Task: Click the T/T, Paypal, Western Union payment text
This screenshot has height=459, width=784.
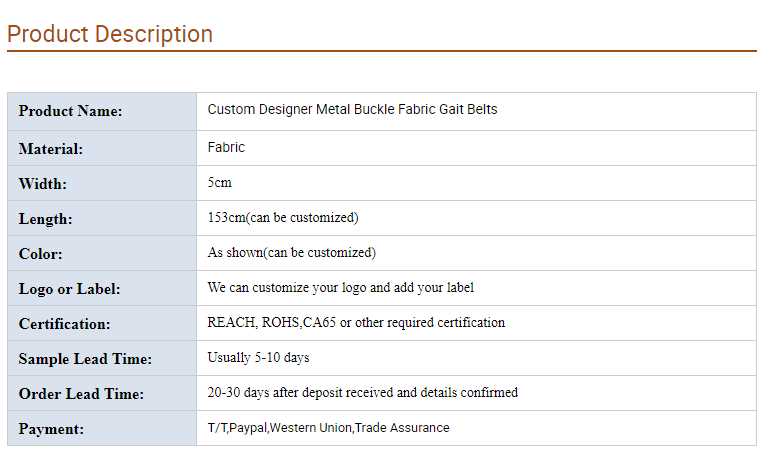Action: (329, 427)
